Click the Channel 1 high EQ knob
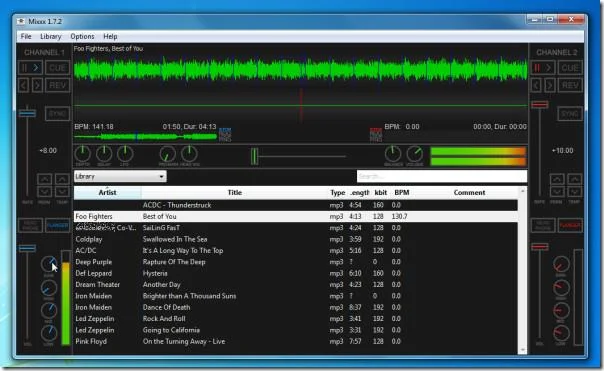604x371 pixels. (x=49, y=287)
